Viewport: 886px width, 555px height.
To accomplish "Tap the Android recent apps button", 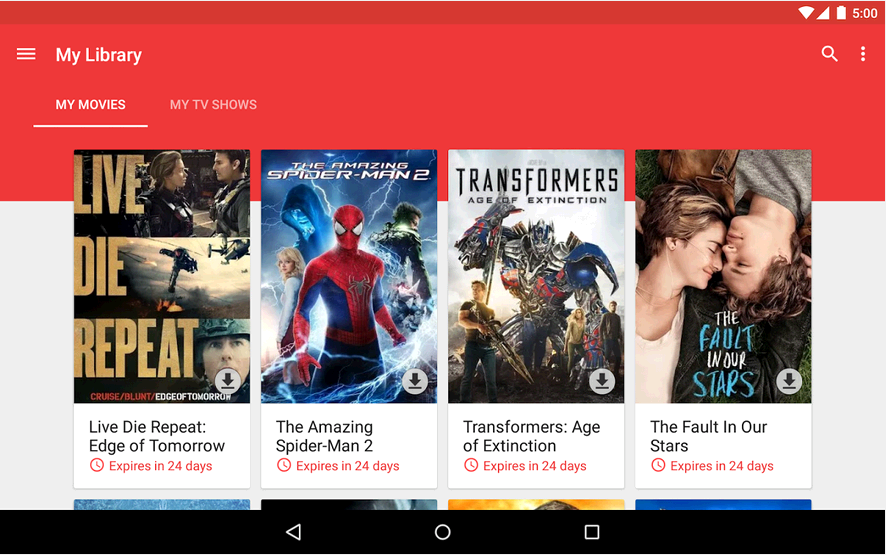I will tap(592, 532).
